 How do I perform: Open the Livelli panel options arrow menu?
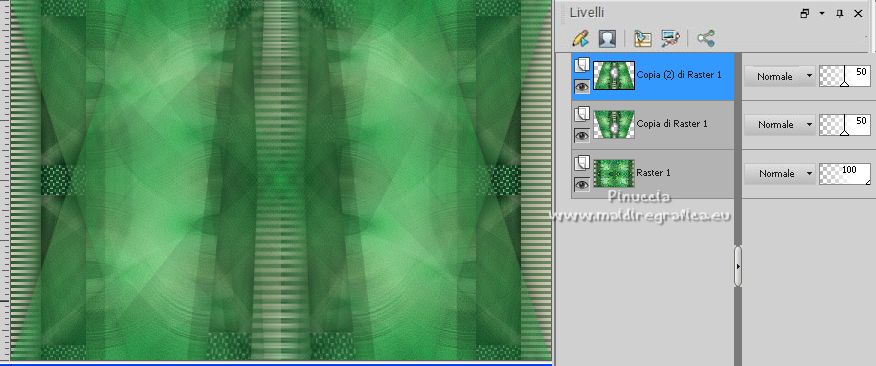coord(822,13)
